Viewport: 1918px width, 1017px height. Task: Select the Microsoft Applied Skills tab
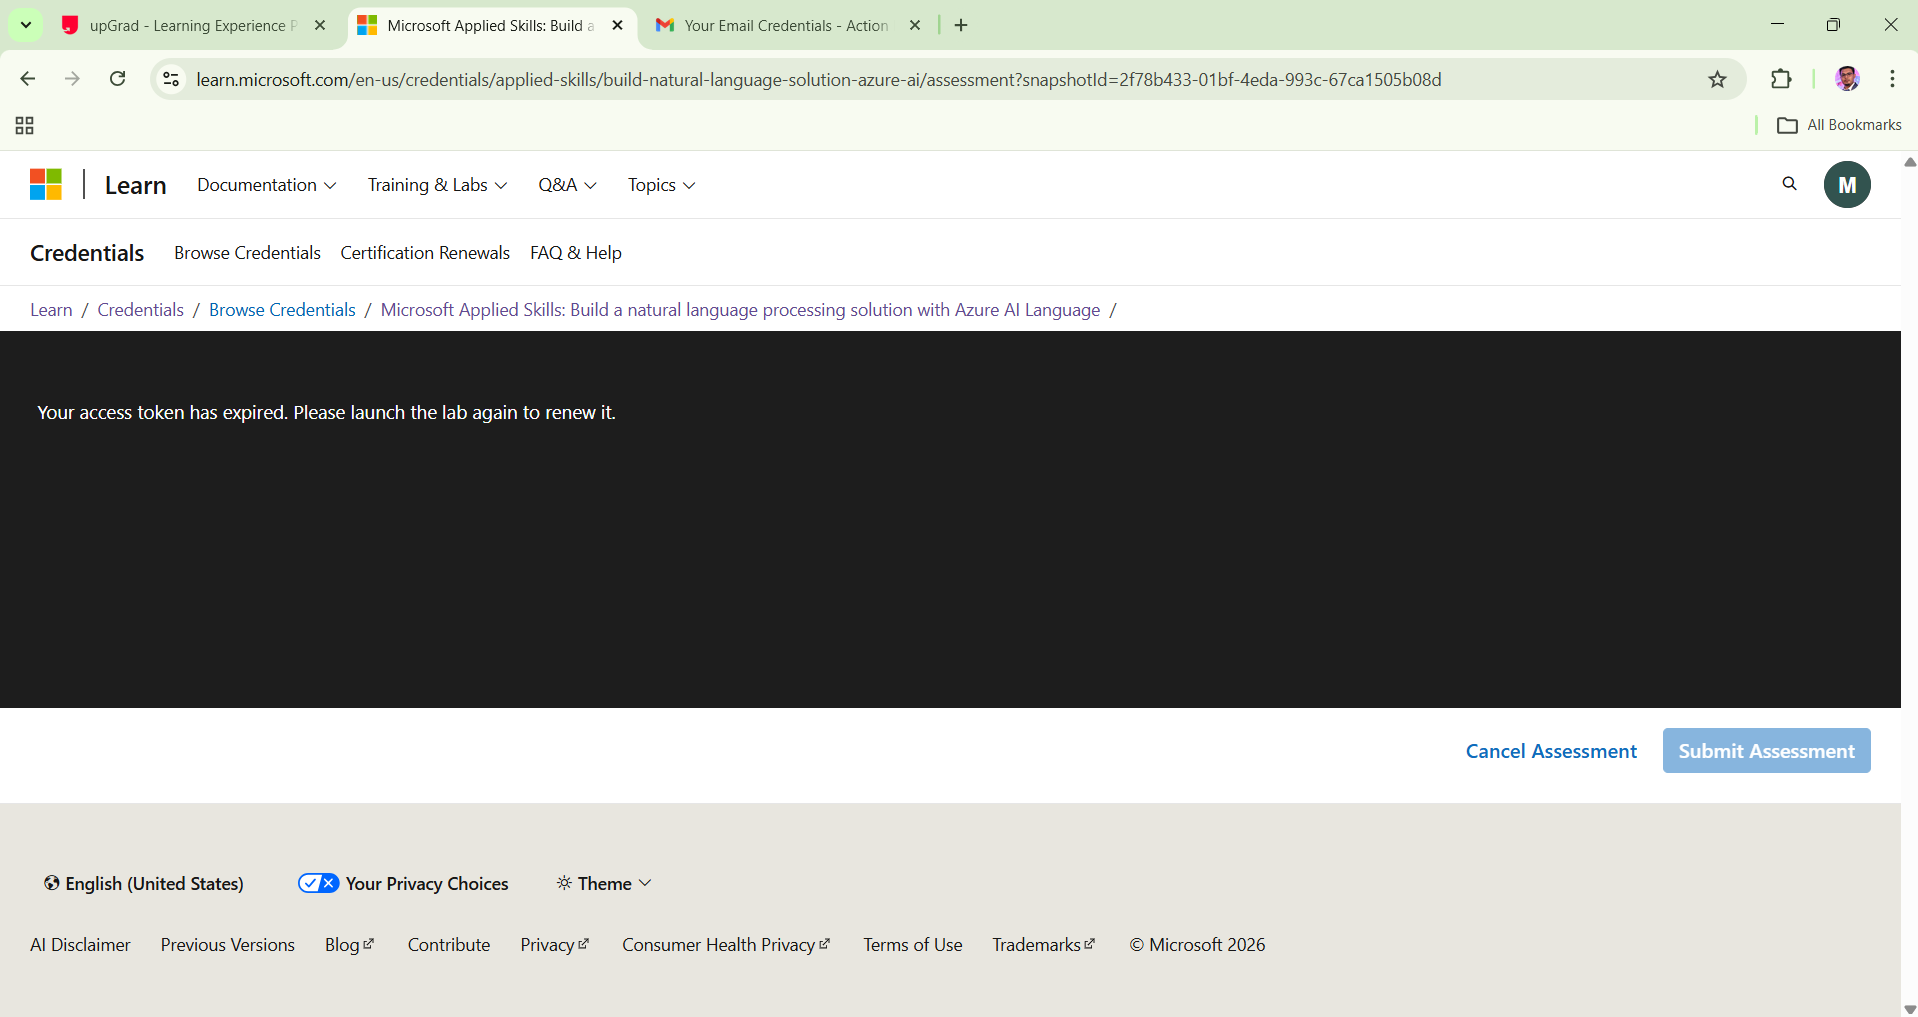pos(490,25)
